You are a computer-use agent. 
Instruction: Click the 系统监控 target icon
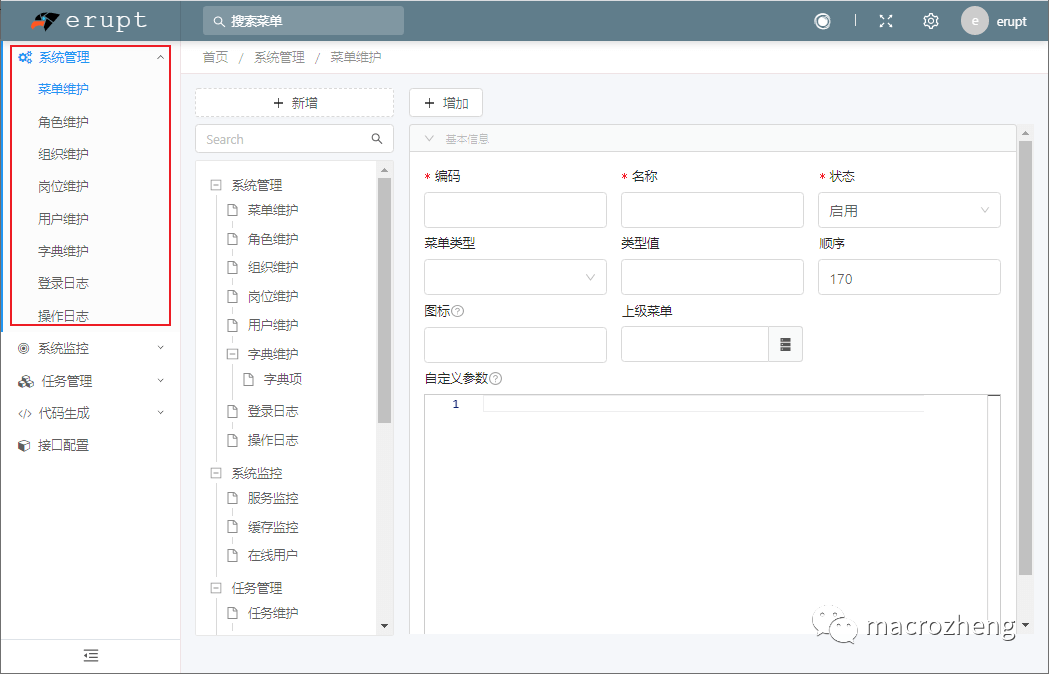(x=23, y=348)
